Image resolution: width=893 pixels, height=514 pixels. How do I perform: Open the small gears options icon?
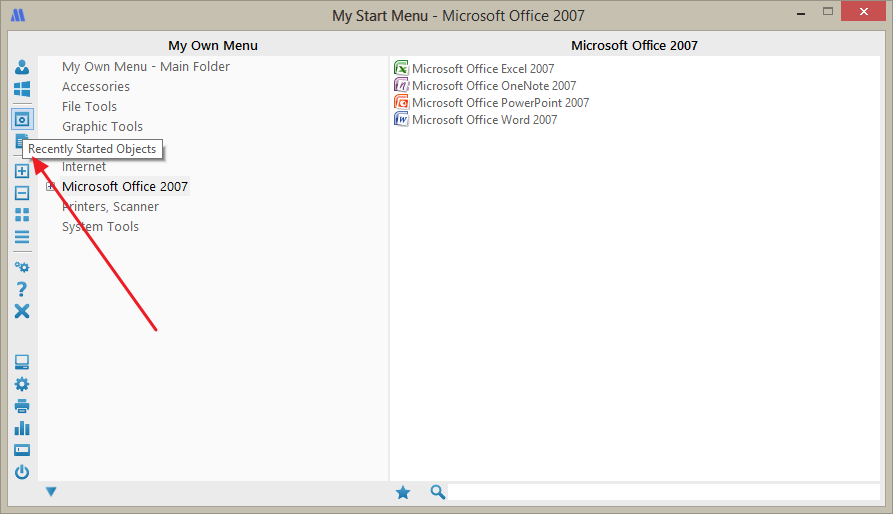click(22, 267)
